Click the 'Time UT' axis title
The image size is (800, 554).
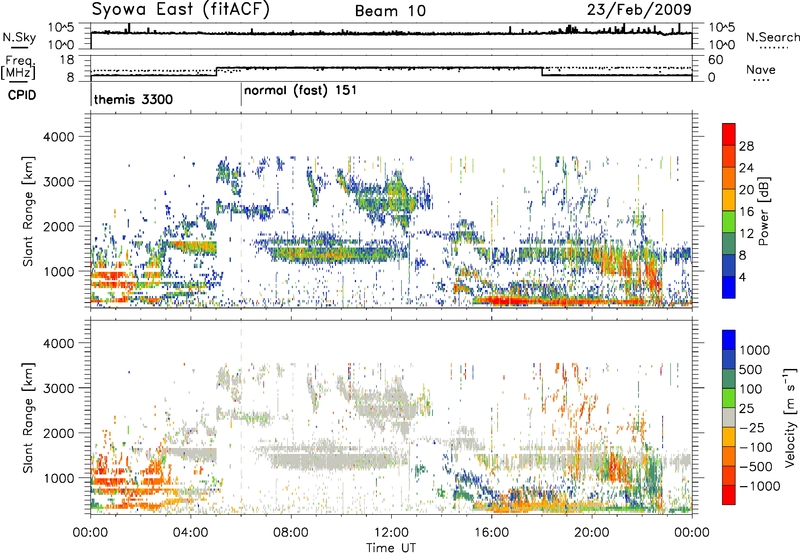coord(391,548)
